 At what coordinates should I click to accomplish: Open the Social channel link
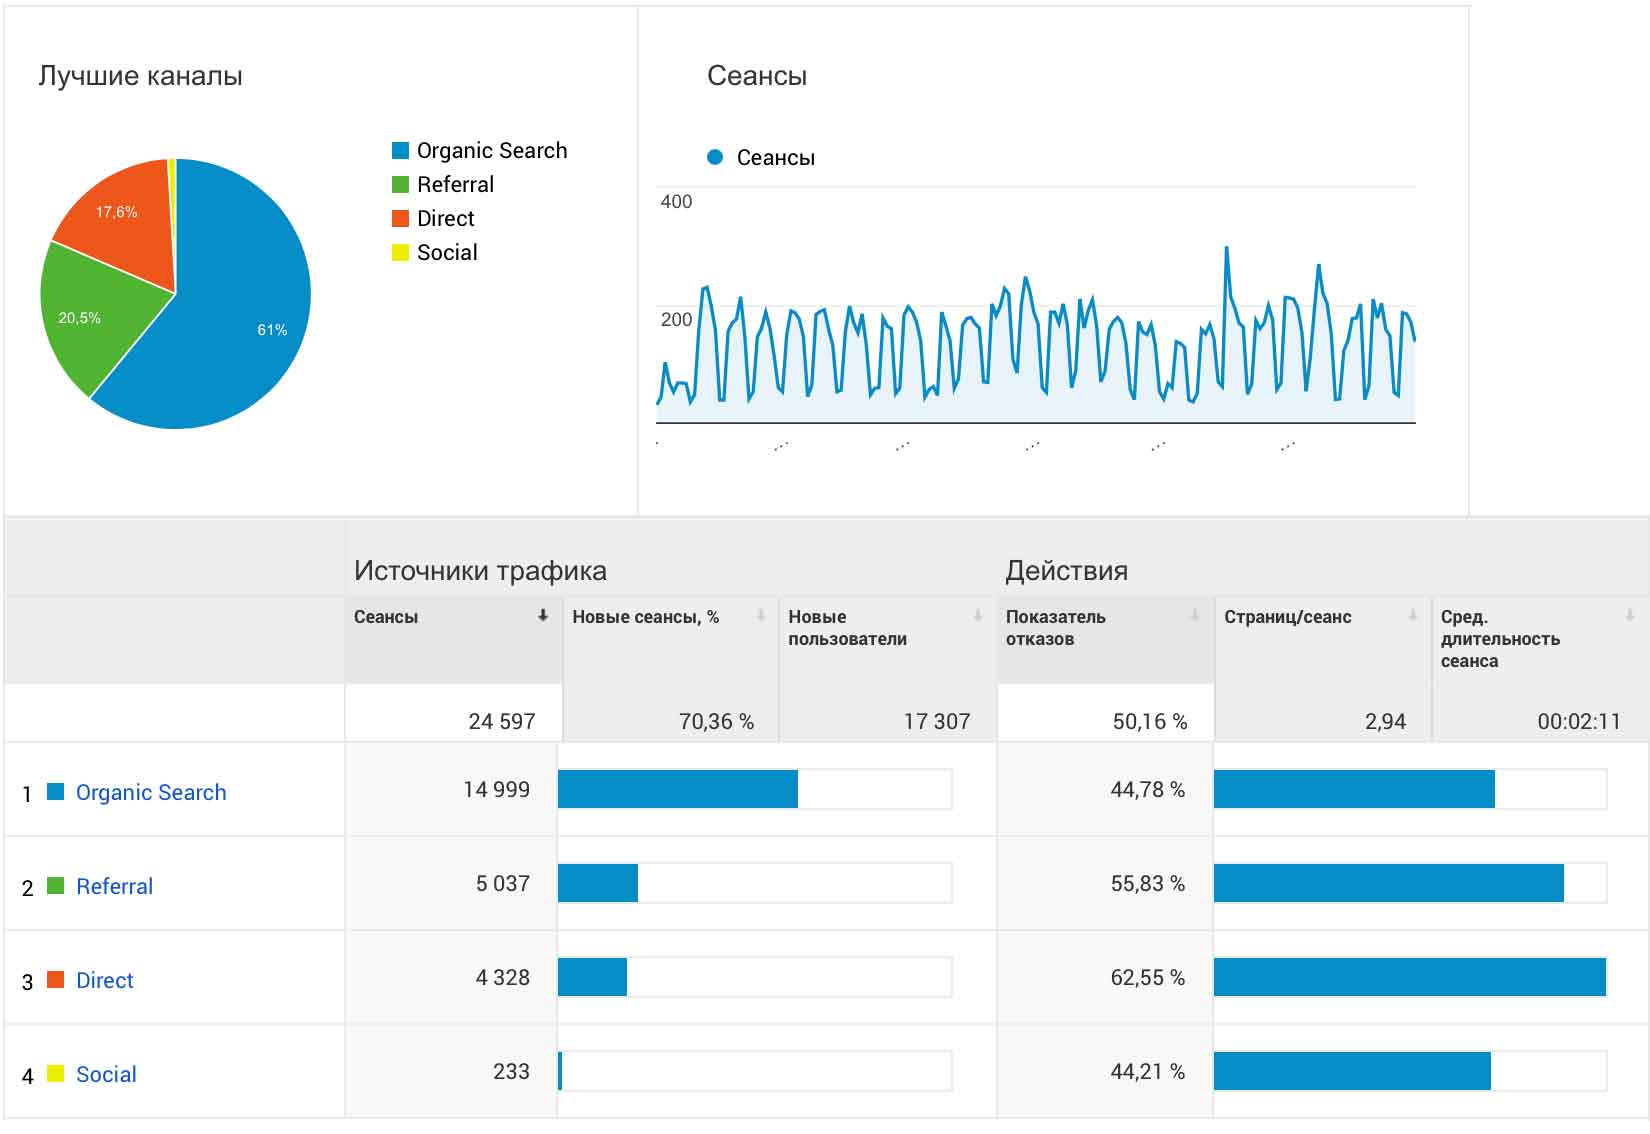coord(106,1075)
